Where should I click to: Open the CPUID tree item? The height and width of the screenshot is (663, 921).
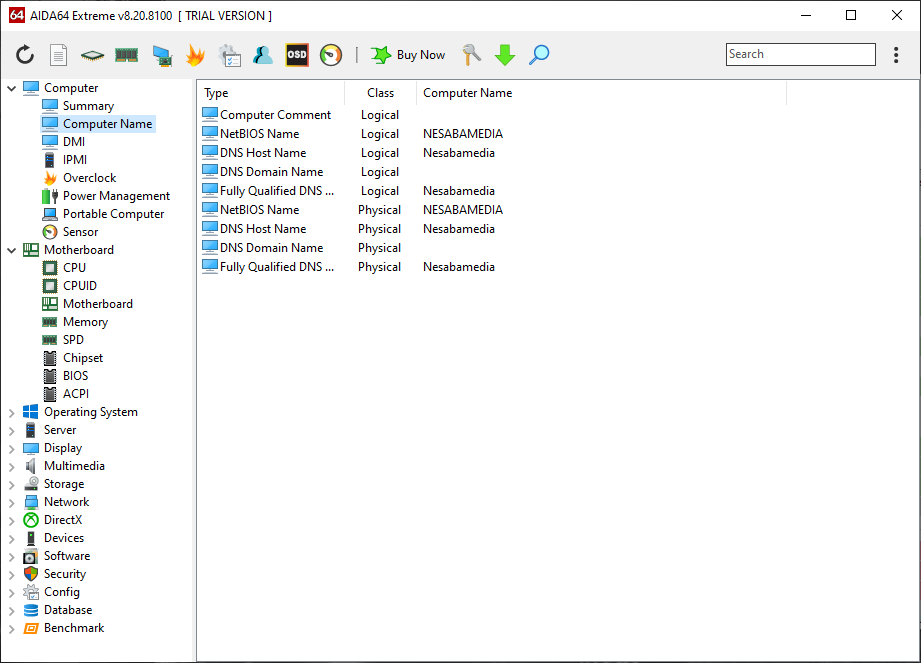coord(80,286)
